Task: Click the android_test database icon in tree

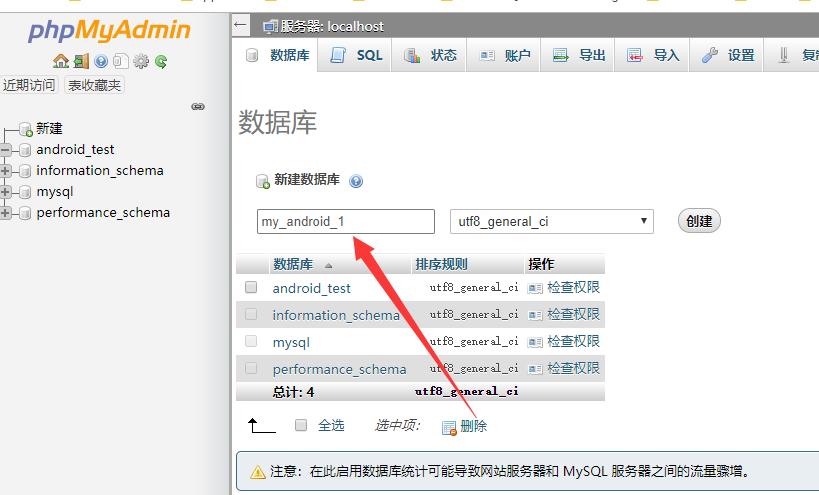Action: coord(25,150)
